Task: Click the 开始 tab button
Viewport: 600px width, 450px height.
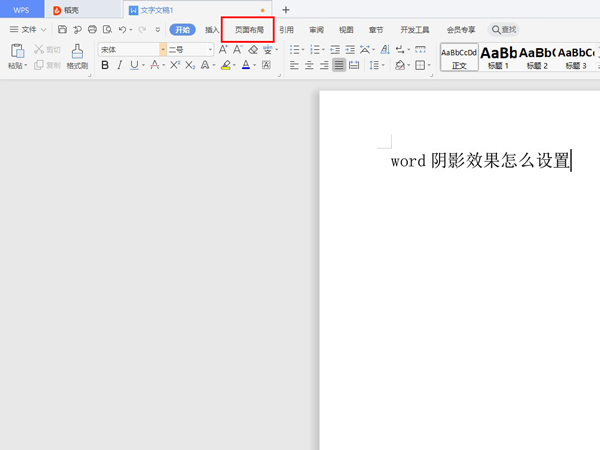Action: point(182,30)
